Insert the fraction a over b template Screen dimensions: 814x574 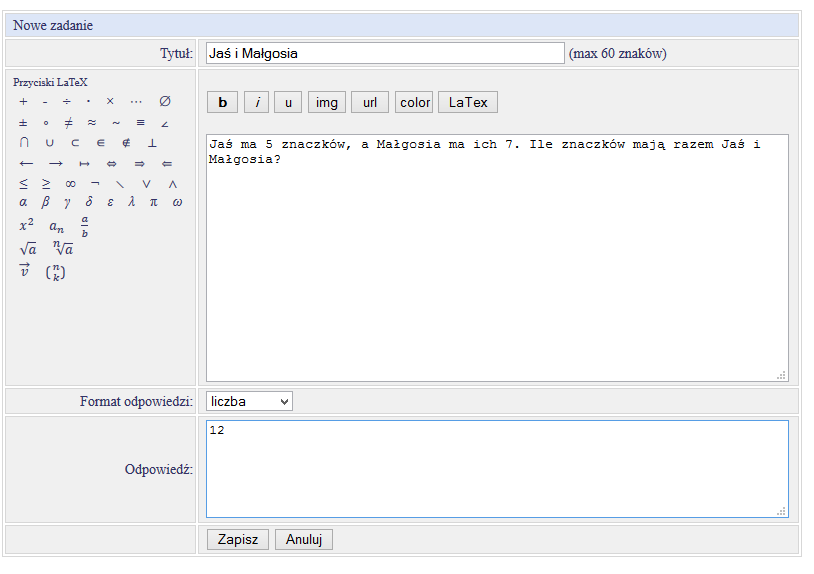(85, 225)
